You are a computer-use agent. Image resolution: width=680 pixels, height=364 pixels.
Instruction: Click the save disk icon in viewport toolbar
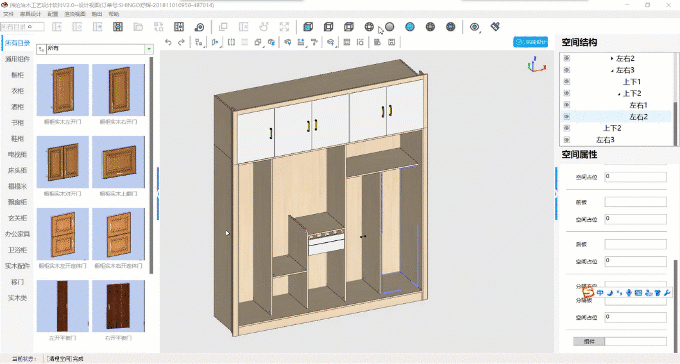(x=391, y=42)
